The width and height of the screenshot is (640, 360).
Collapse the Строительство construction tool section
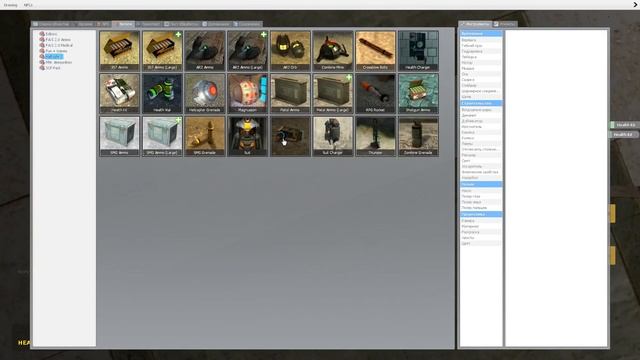pyautogui.click(x=481, y=103)
